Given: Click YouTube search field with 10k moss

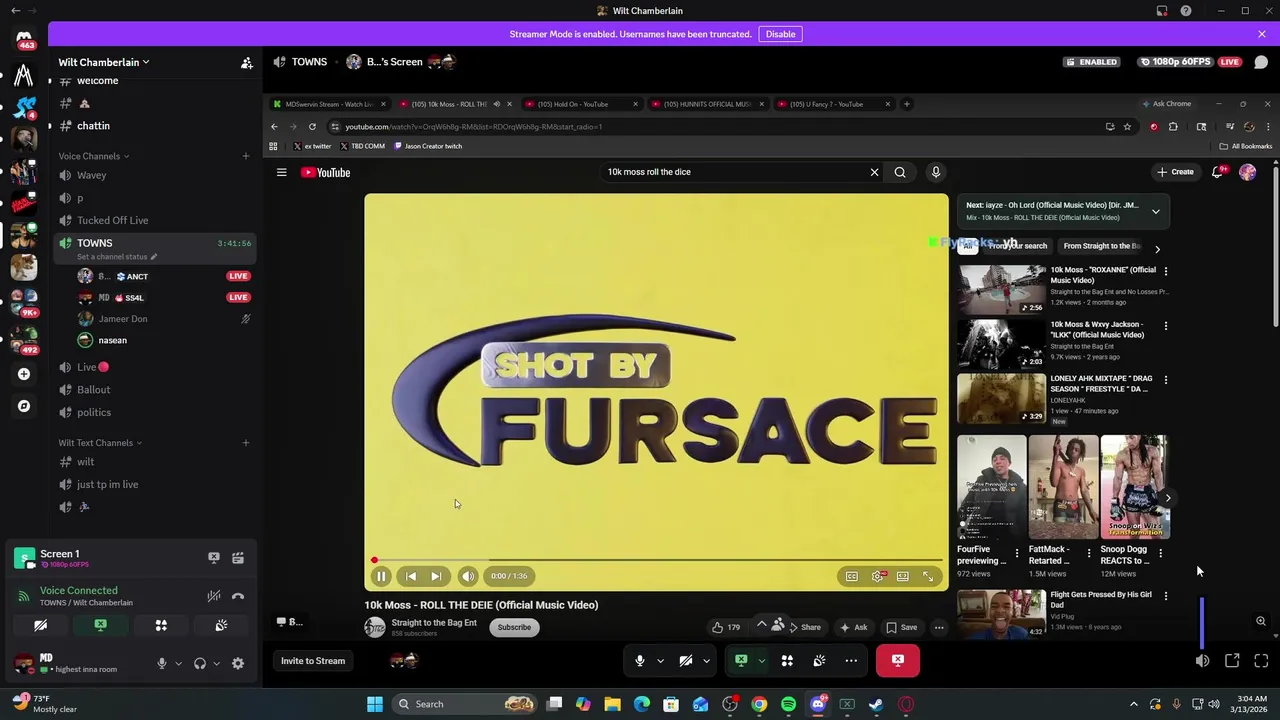Looking at the screenshot, I should (x=735, y=172).
